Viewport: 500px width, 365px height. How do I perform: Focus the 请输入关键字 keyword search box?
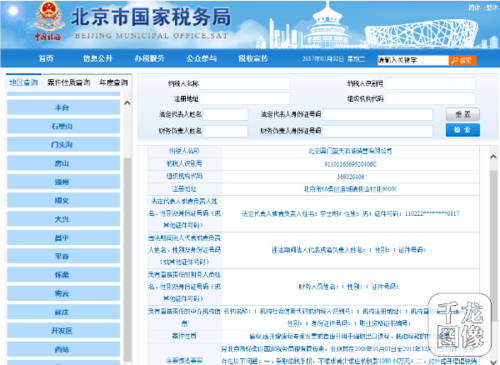(413, 60)
